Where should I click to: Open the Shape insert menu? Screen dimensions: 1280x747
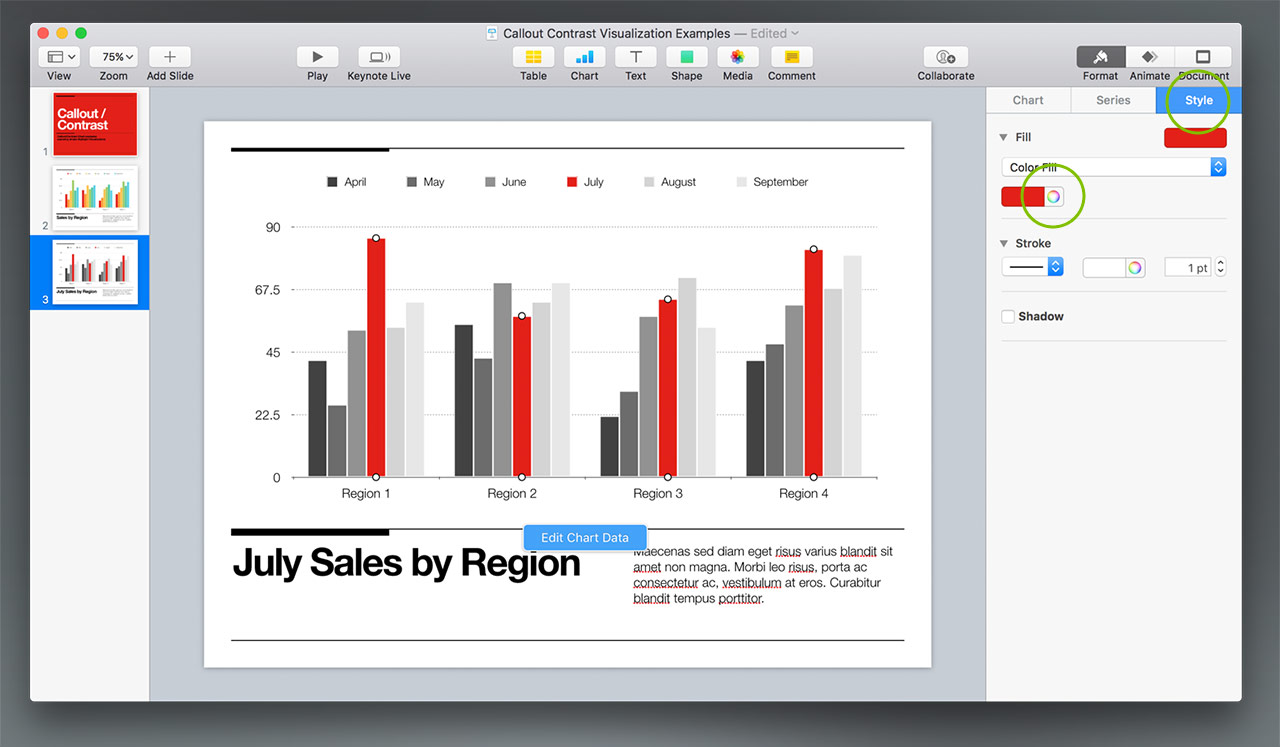tap(686, 57)
